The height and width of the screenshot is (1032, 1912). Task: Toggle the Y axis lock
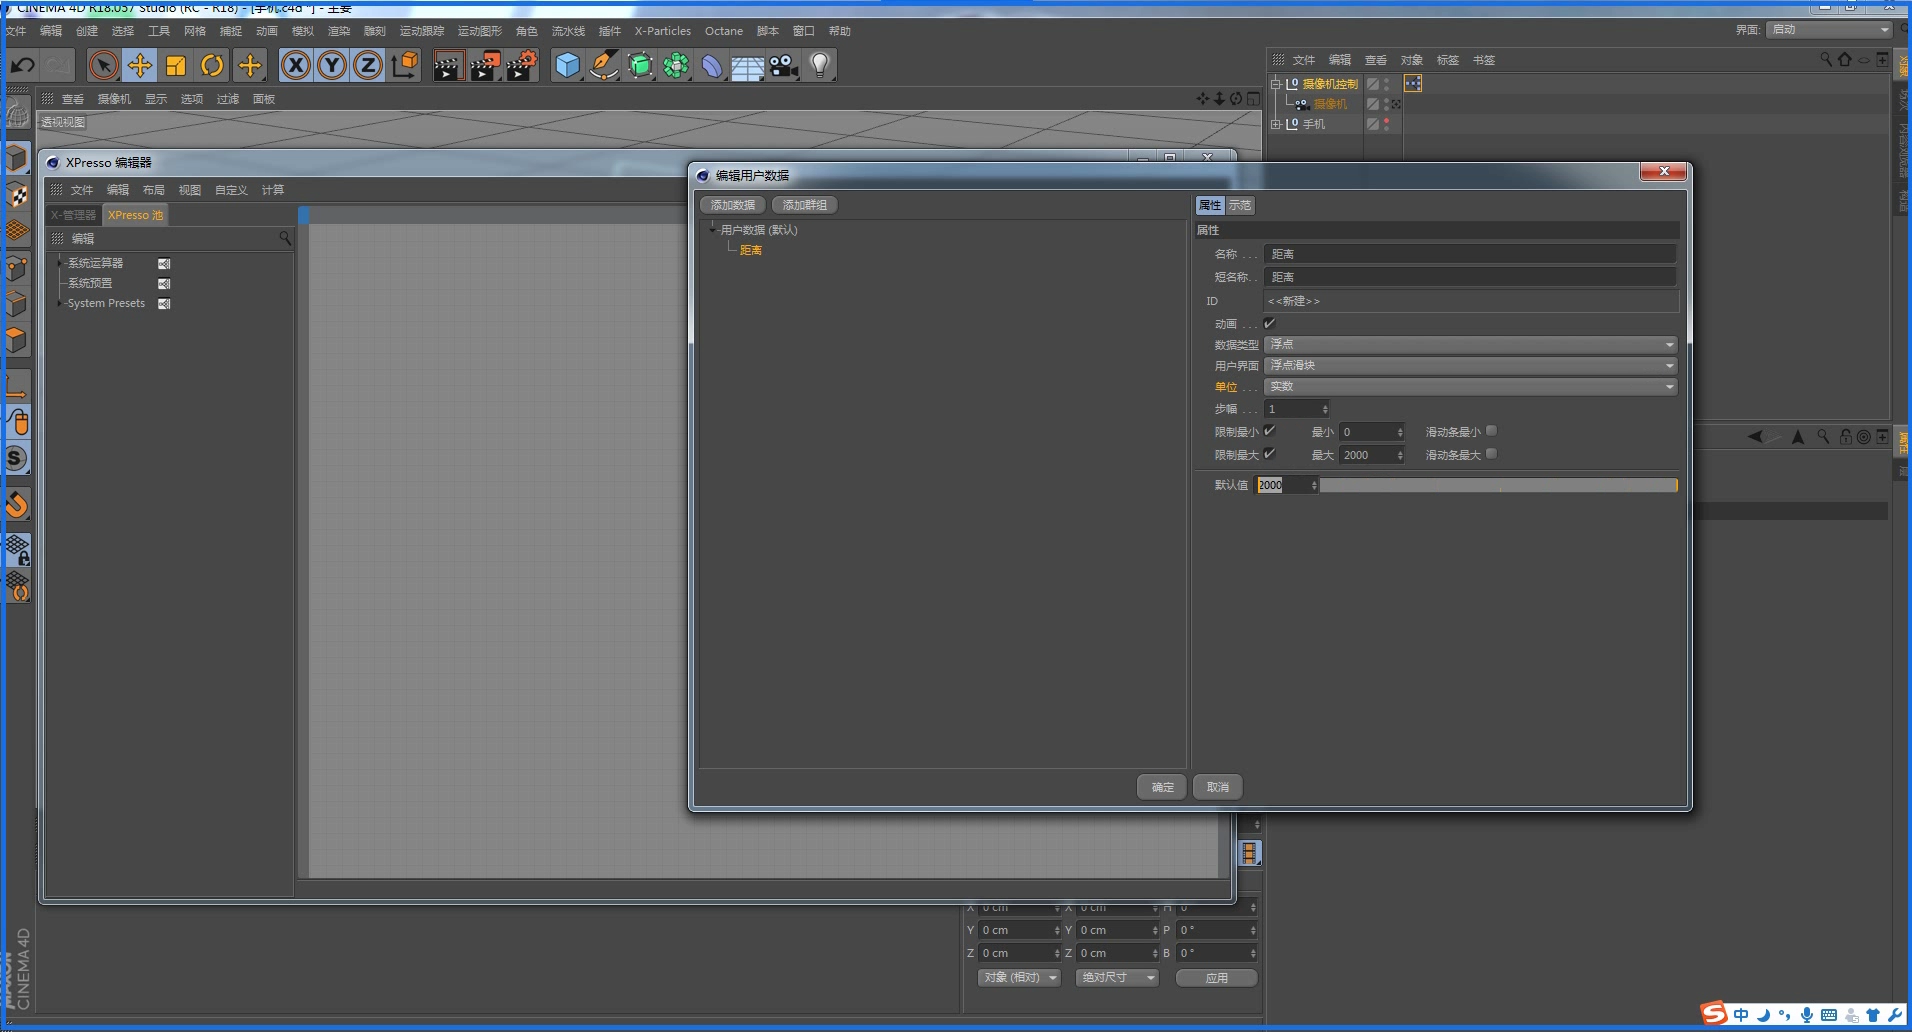332,66
